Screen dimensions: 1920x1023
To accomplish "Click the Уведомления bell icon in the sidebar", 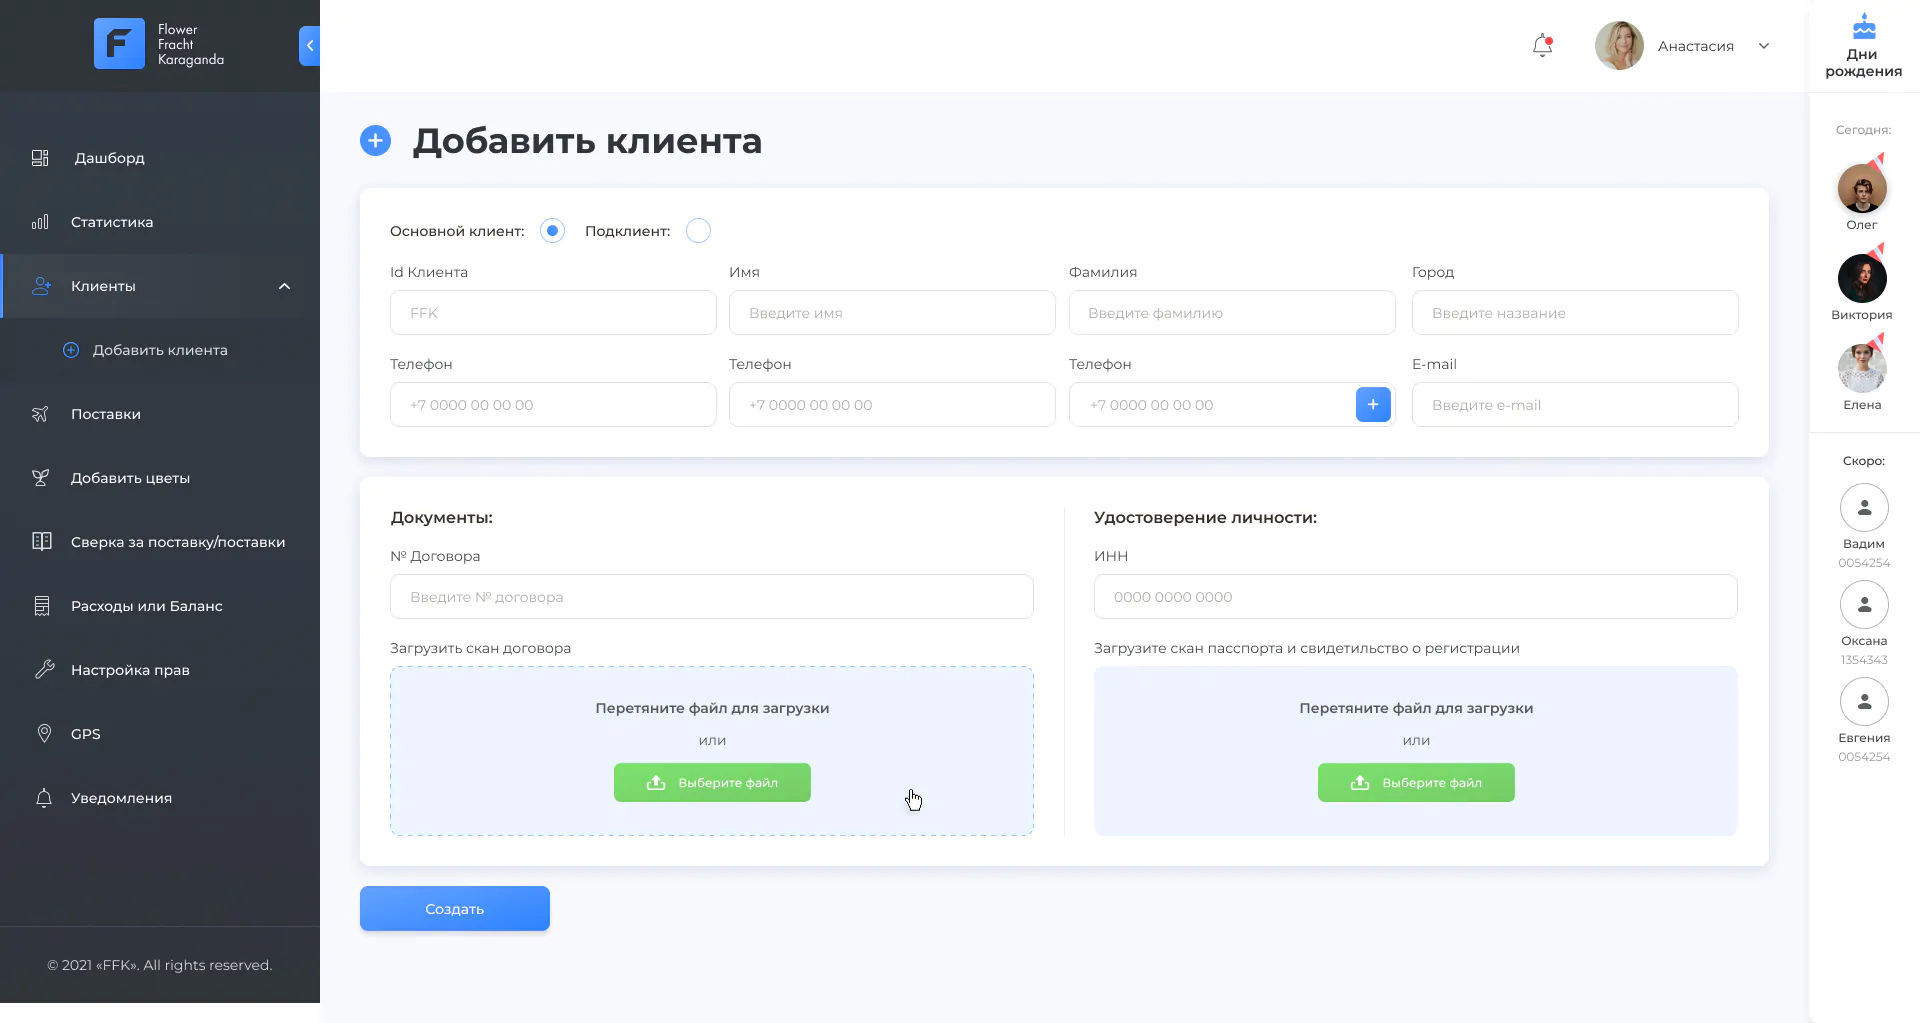I will 44,798.
